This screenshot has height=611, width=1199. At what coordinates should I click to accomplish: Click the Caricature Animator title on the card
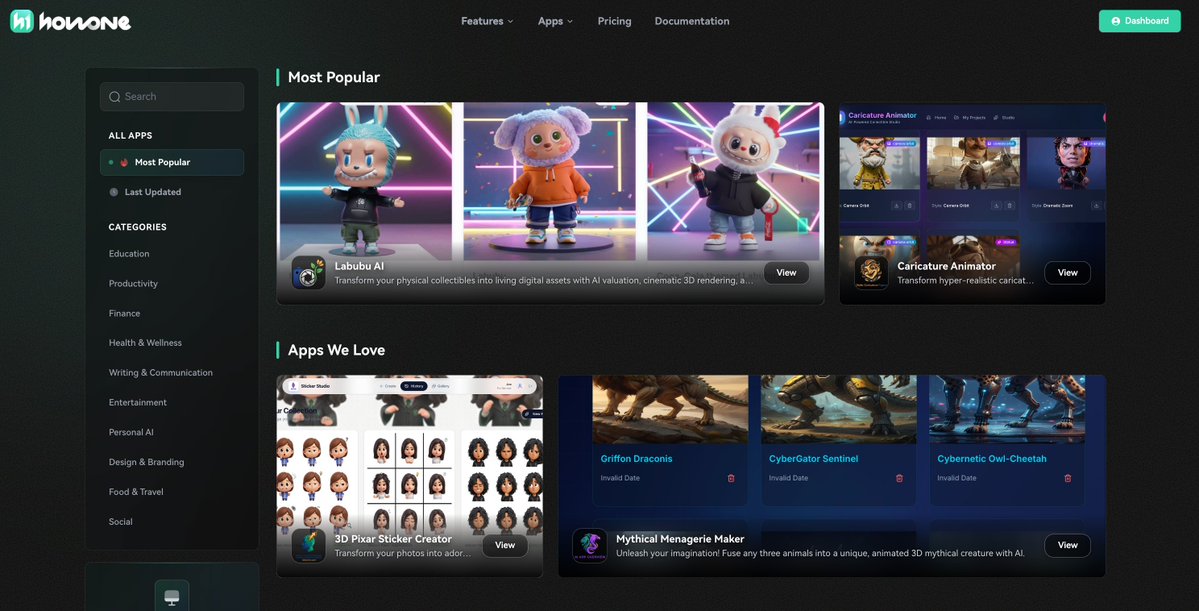(x=947, y=266)
